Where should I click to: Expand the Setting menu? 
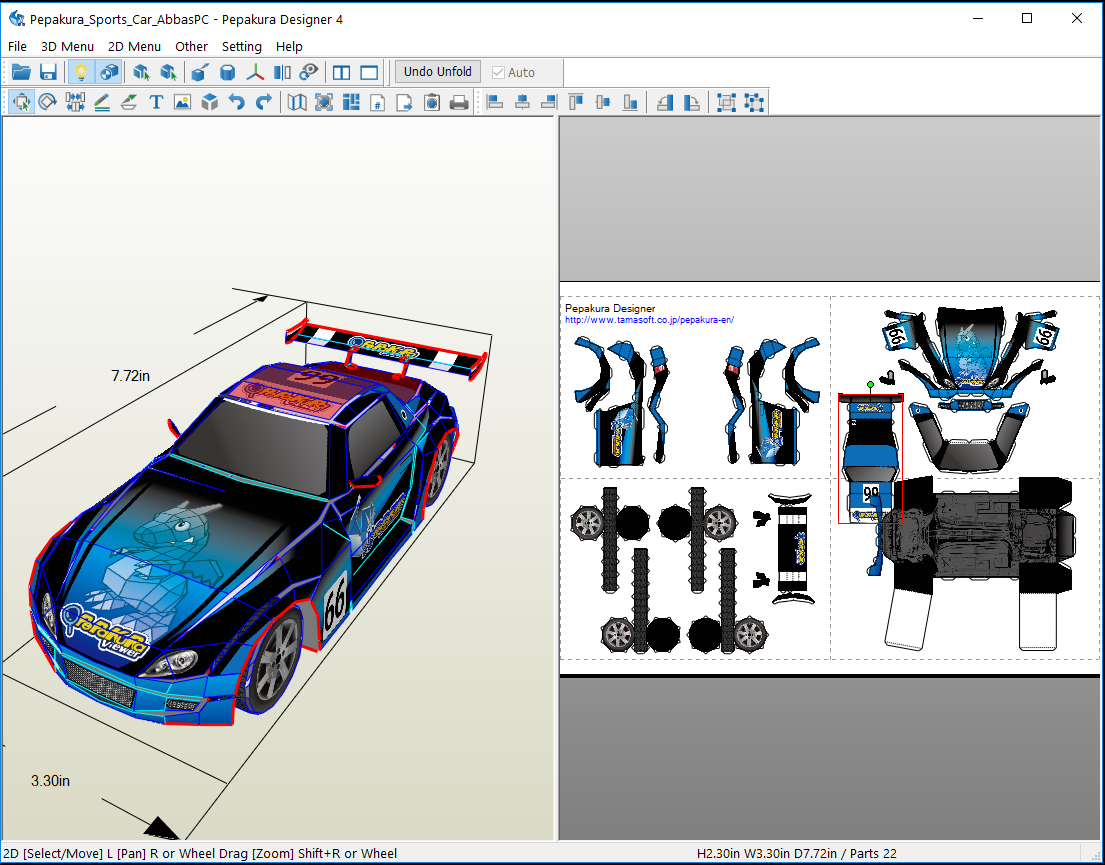click(242, 47)
